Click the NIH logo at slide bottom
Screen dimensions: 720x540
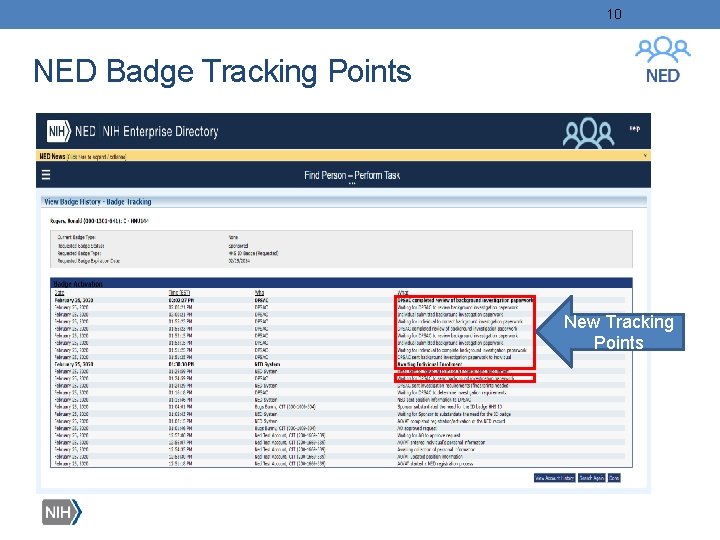[62, 512]
